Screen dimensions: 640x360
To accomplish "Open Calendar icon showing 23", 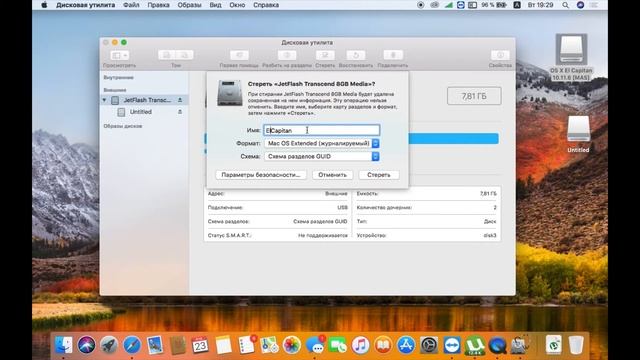I will (200, 345).
